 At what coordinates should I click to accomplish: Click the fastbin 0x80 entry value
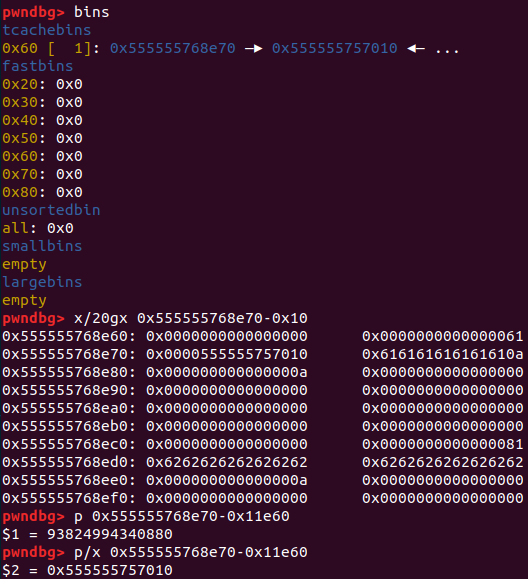pos(69,192)
